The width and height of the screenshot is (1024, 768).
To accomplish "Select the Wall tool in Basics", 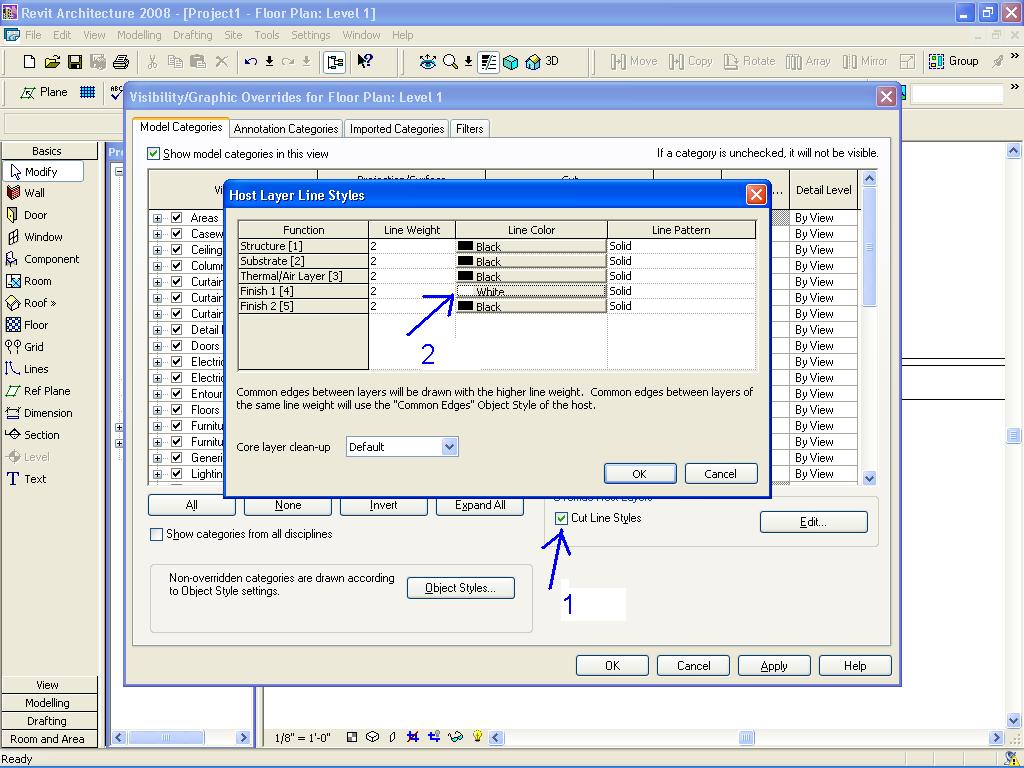I will click(x=34, y=193).
